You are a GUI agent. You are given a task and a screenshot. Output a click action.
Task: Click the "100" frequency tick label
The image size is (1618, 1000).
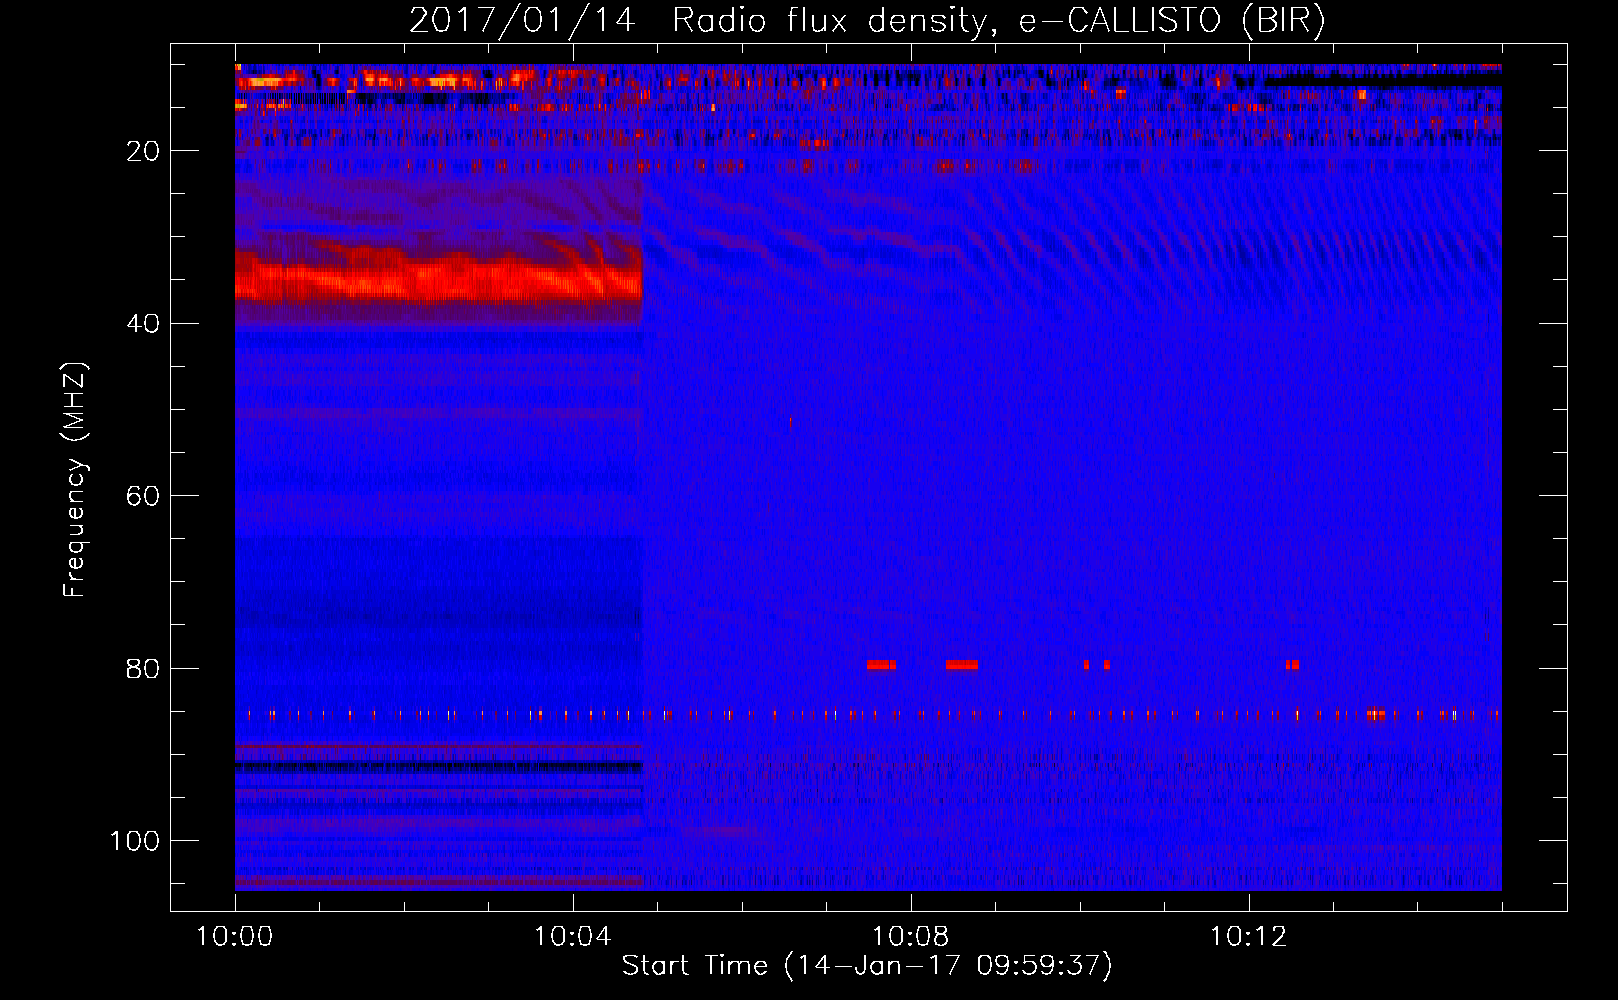pos(135,841)
